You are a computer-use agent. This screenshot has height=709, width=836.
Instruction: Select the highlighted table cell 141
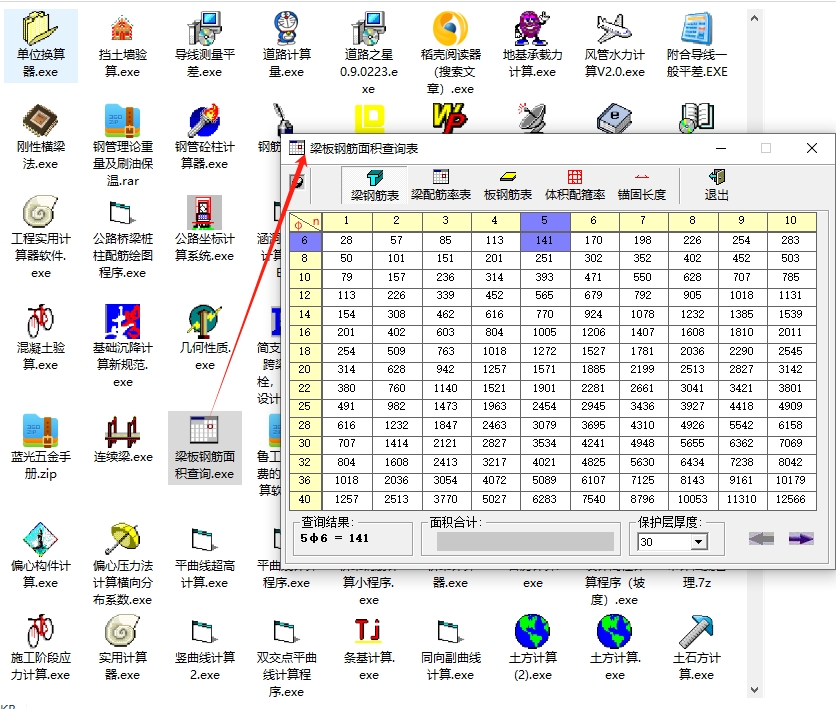coord(545,240)
